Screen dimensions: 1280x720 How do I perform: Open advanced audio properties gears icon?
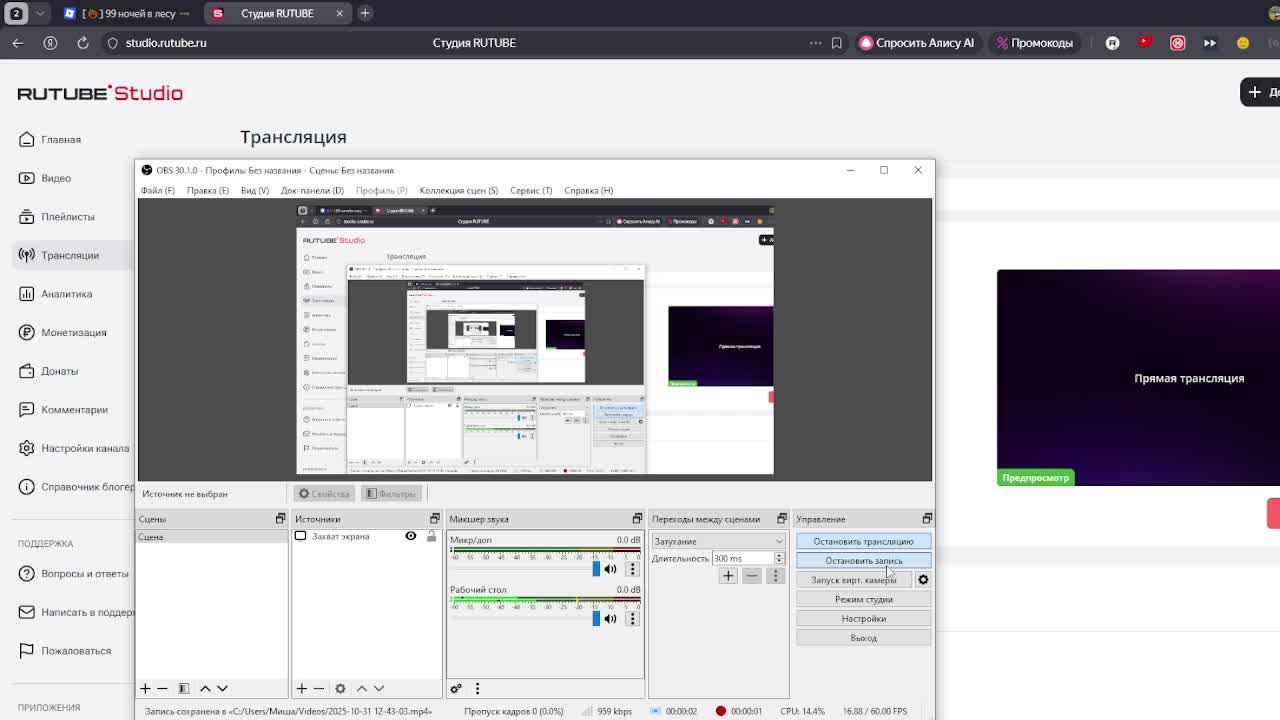456,688
